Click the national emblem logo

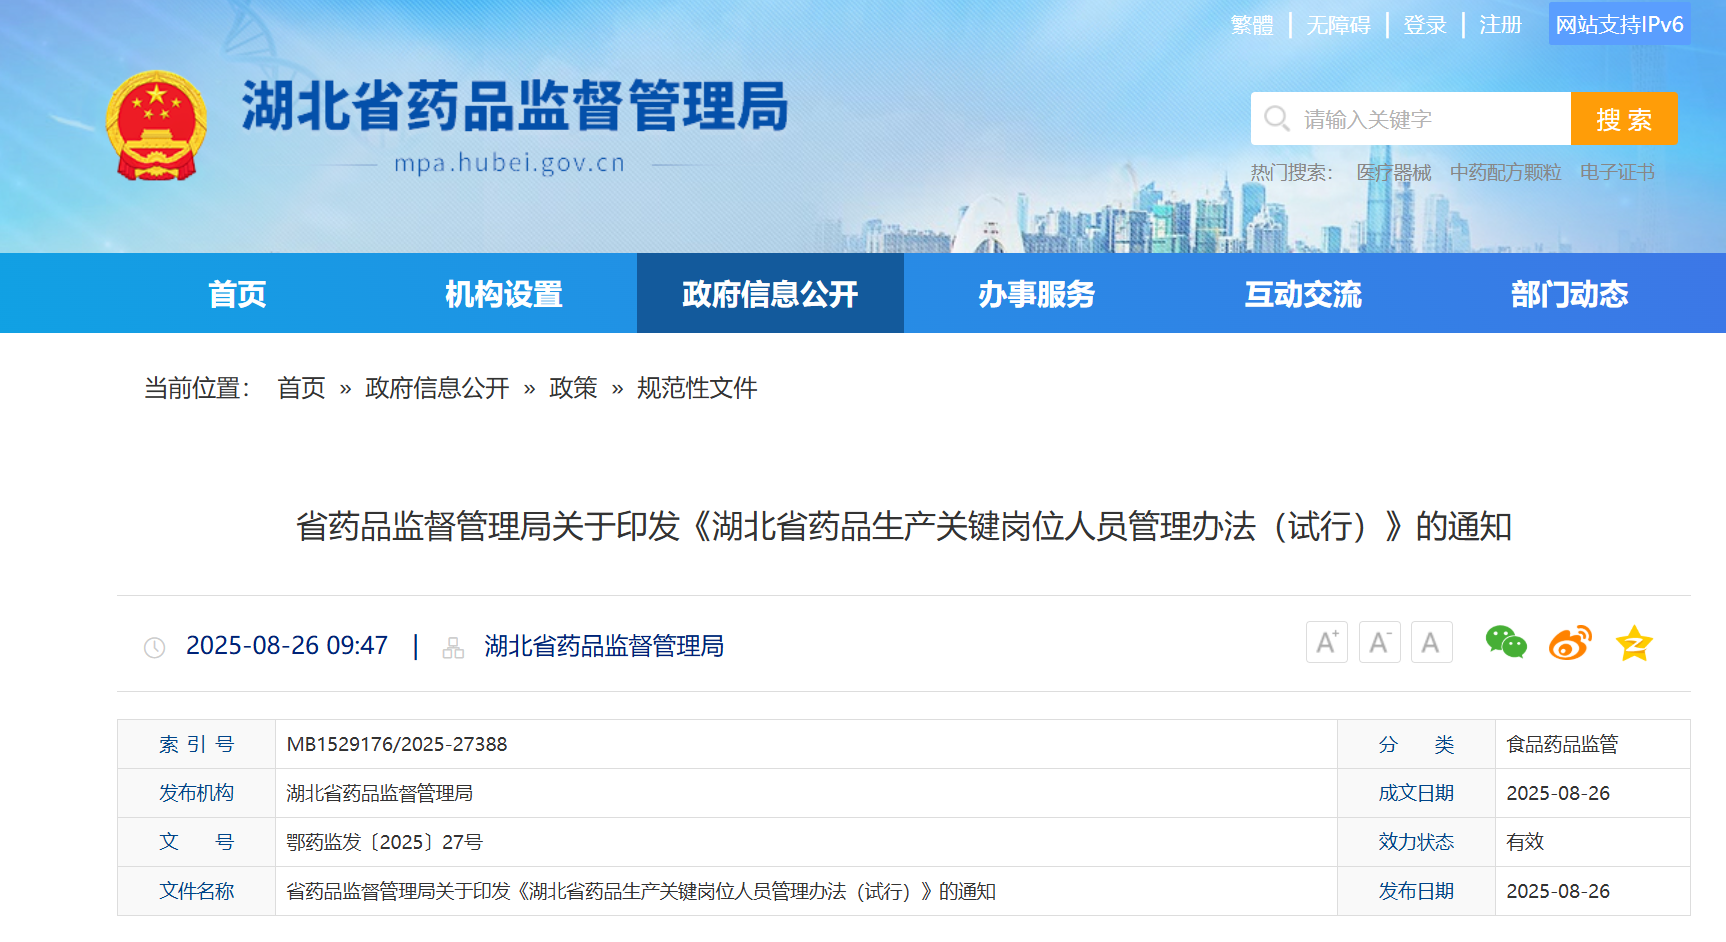click(157, 126)
